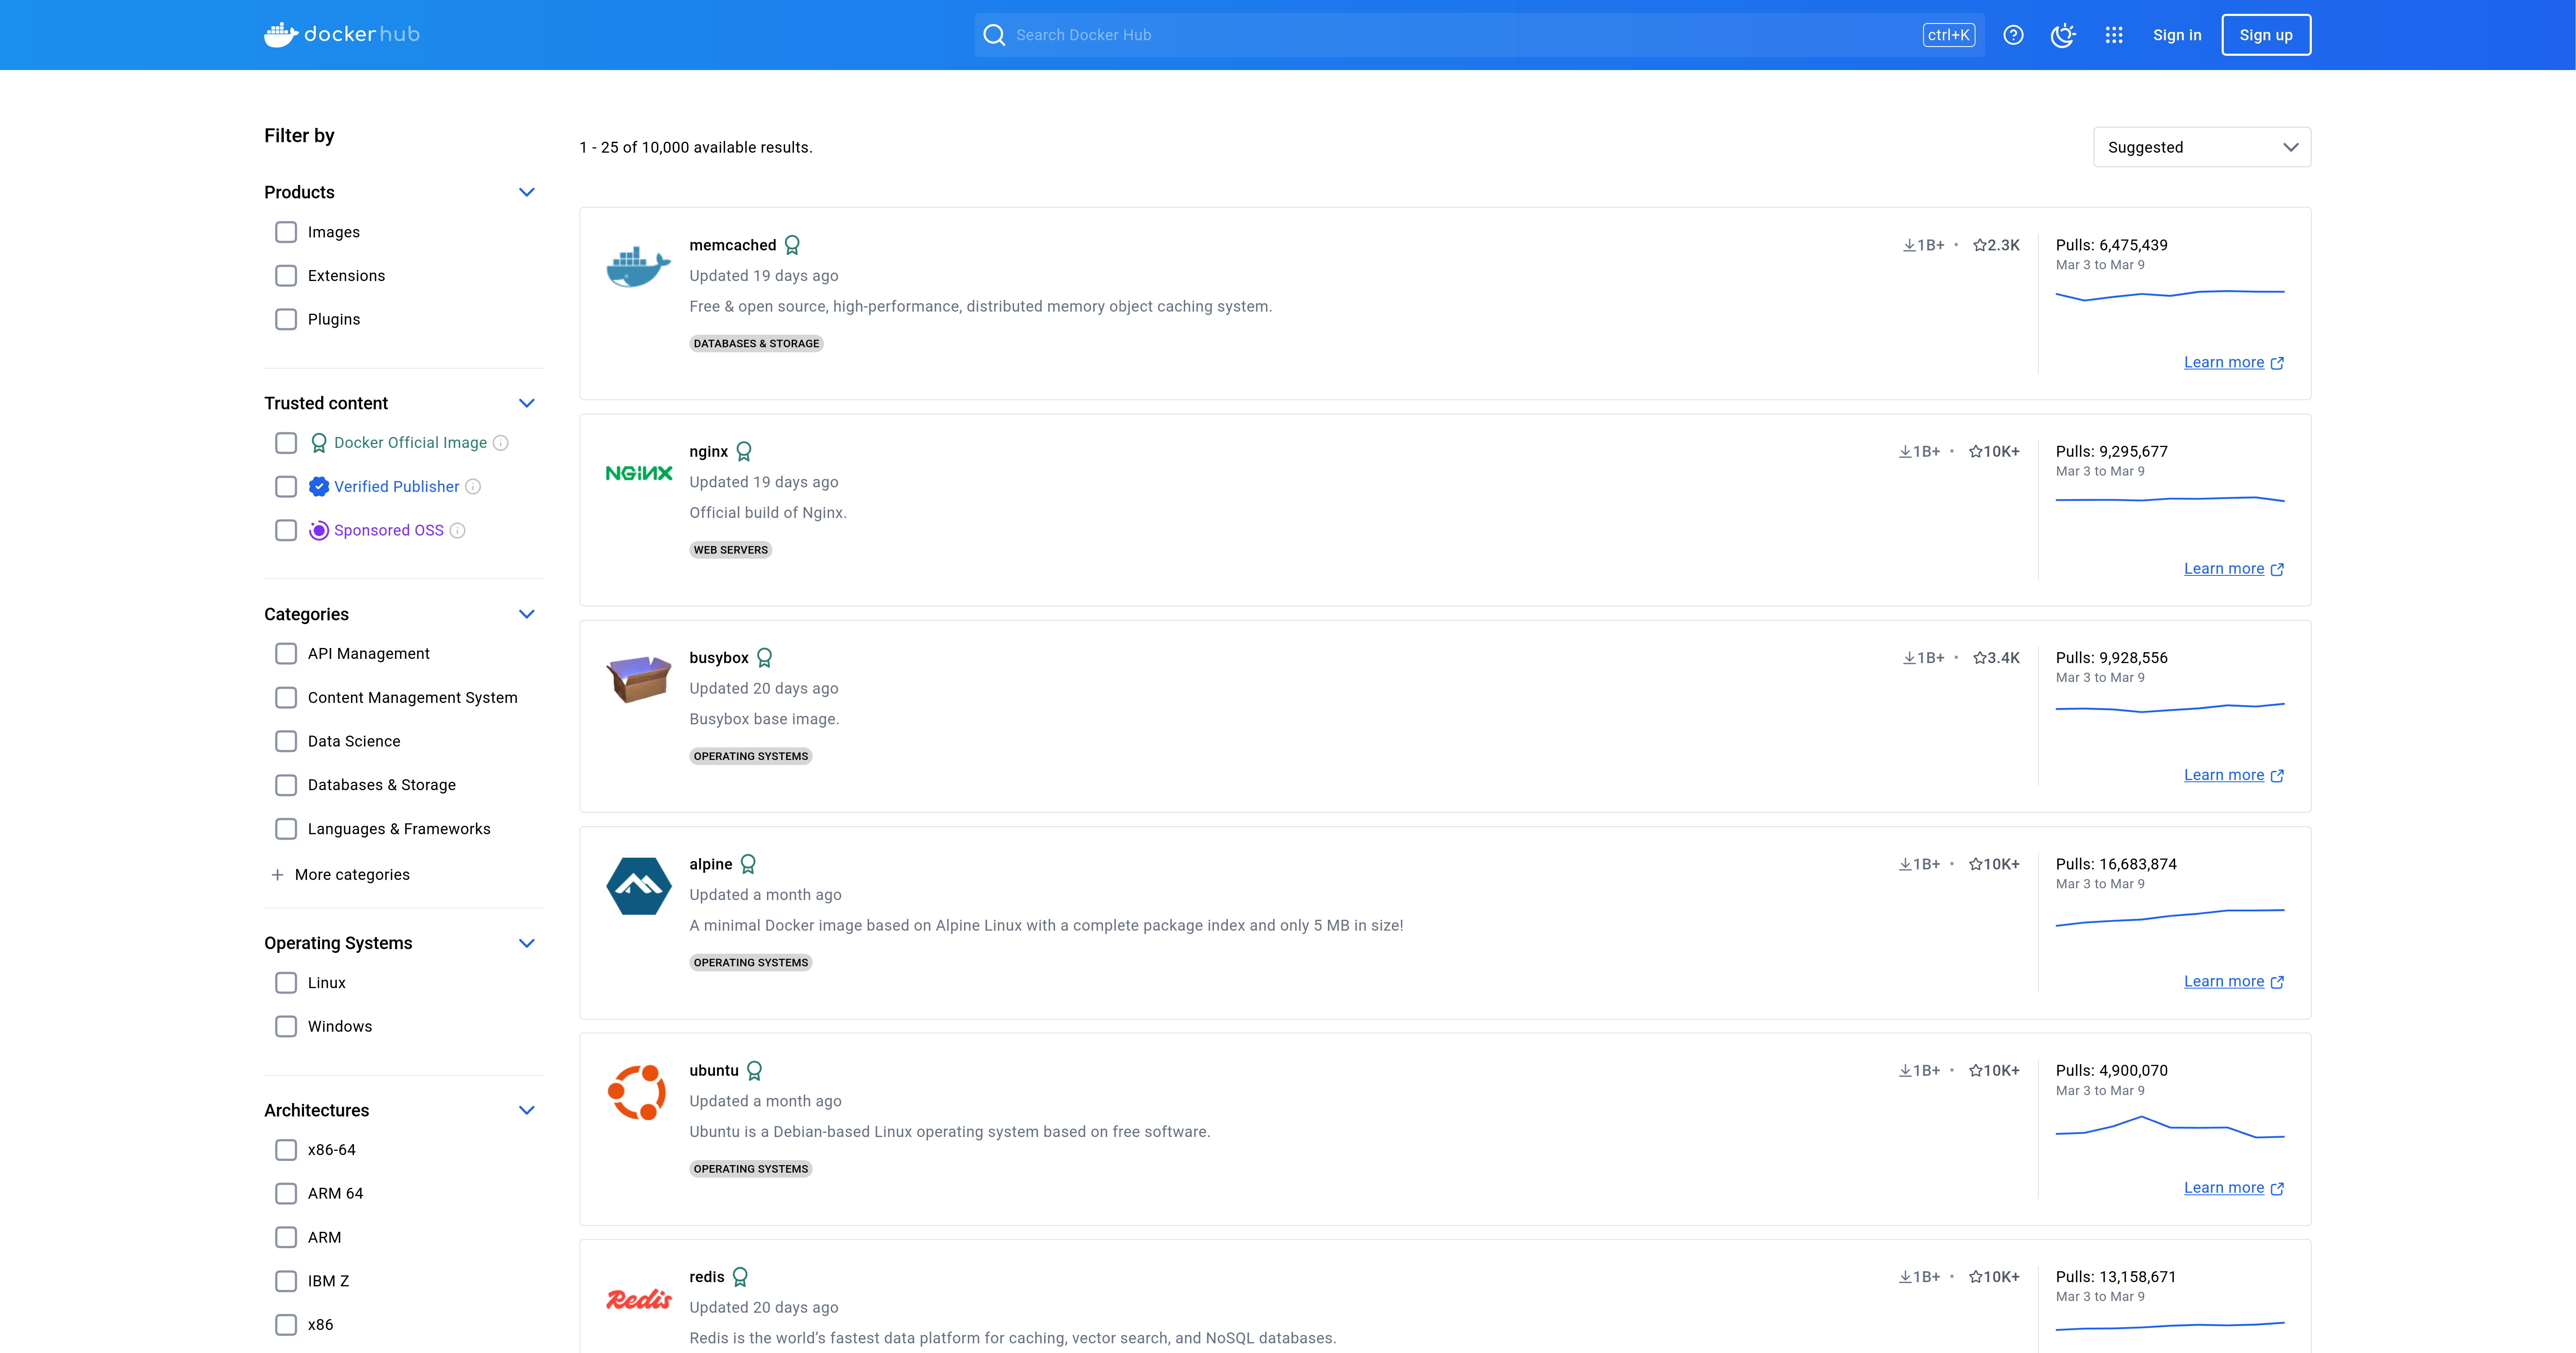
Task: Click the official image badge next to memcached
Action: point(792,245)
